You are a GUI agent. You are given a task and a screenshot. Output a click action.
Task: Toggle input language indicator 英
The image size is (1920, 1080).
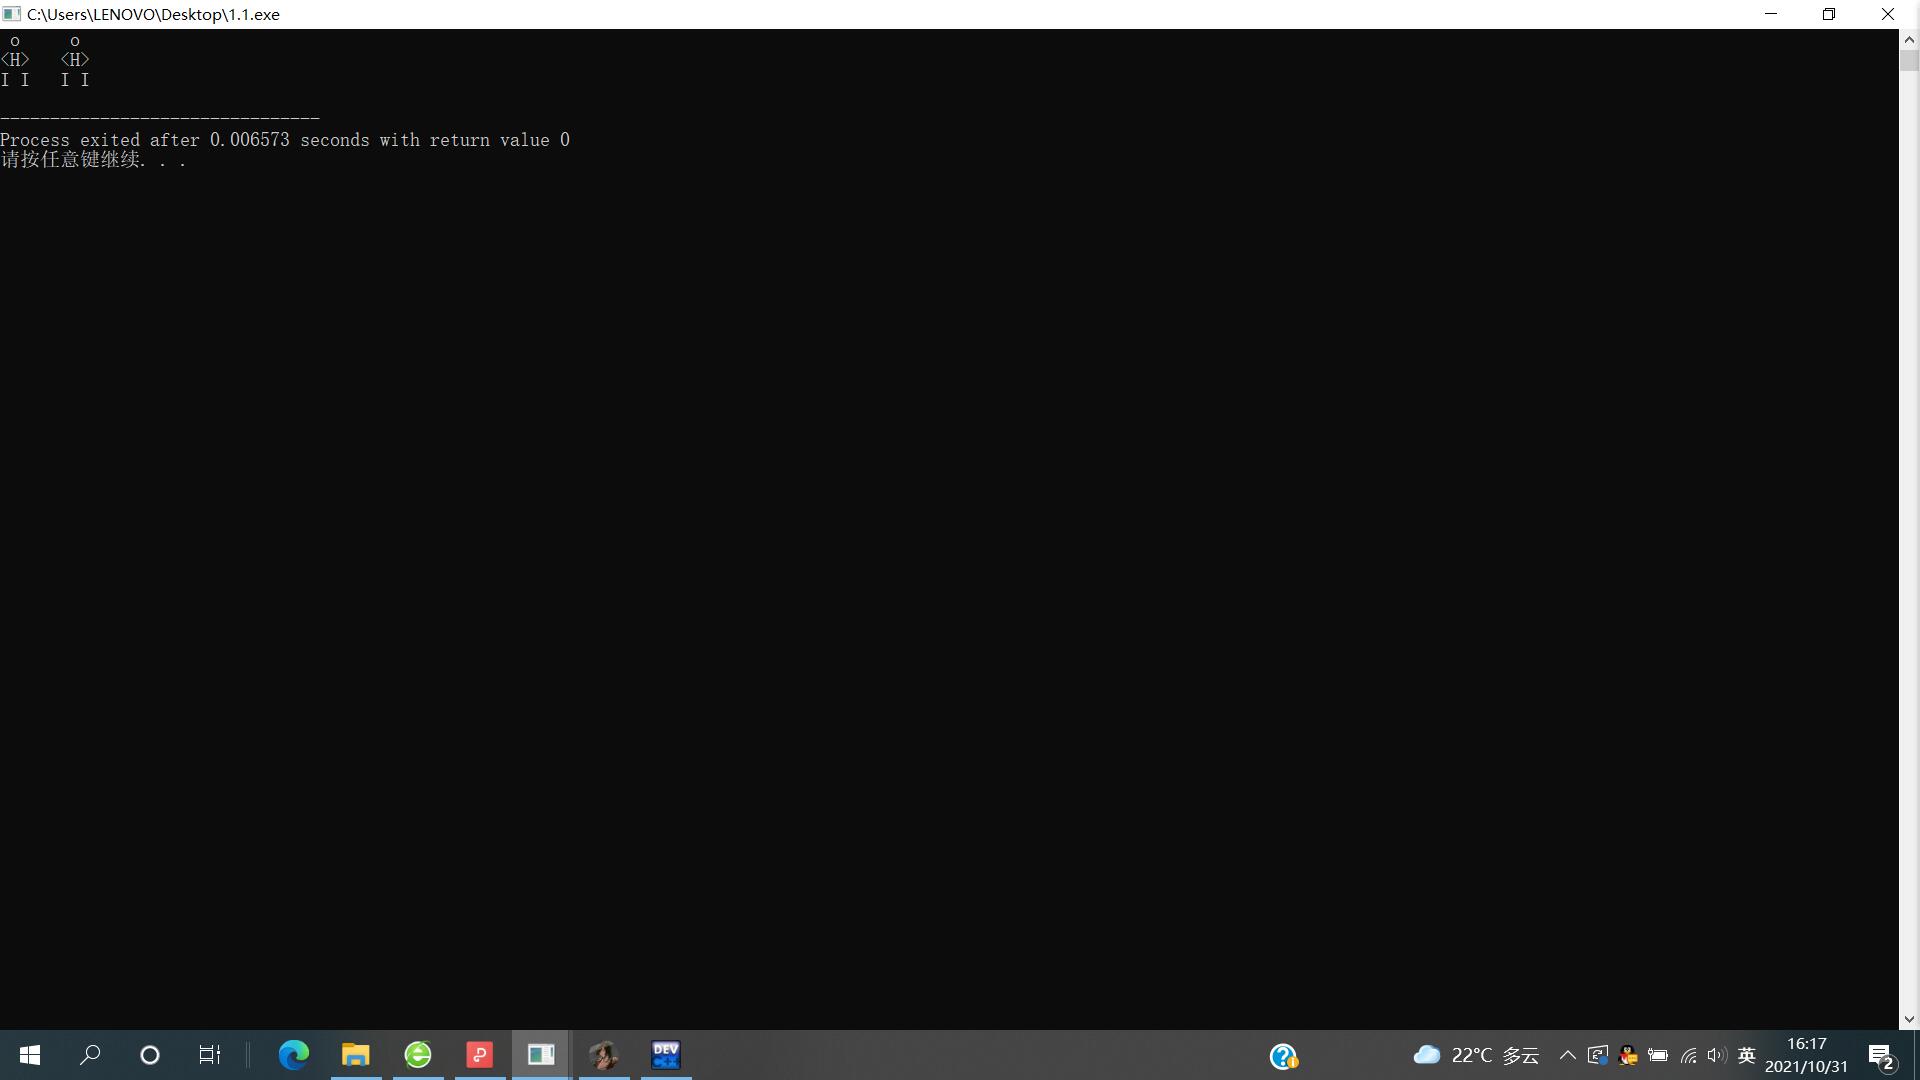1747,1056
